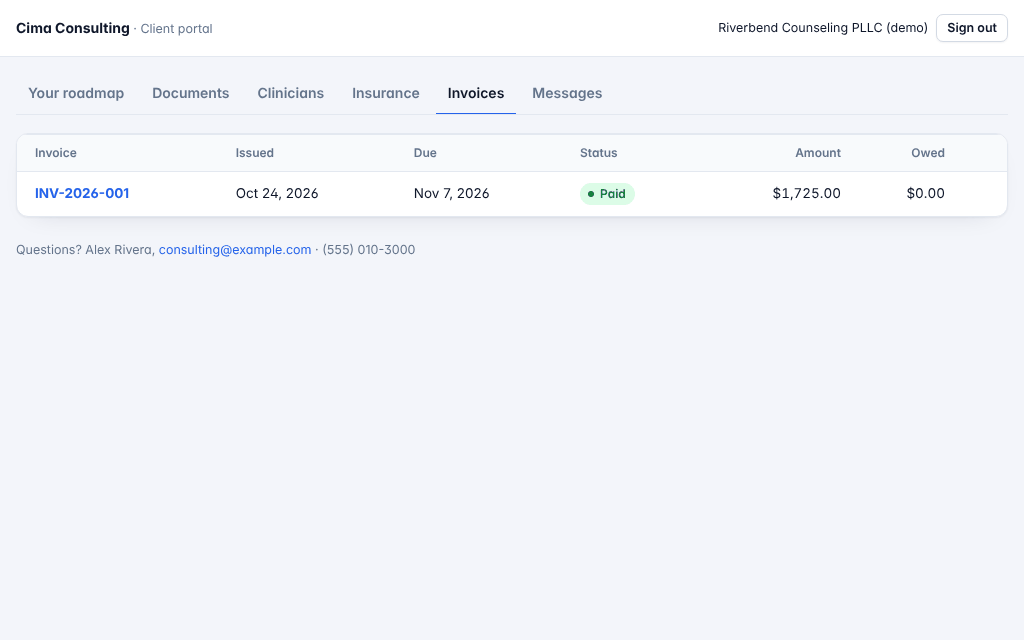Click the Invoices tab
Viewport: 1024px width, 640px height.
pyautogui.click(x=475, y=93)
